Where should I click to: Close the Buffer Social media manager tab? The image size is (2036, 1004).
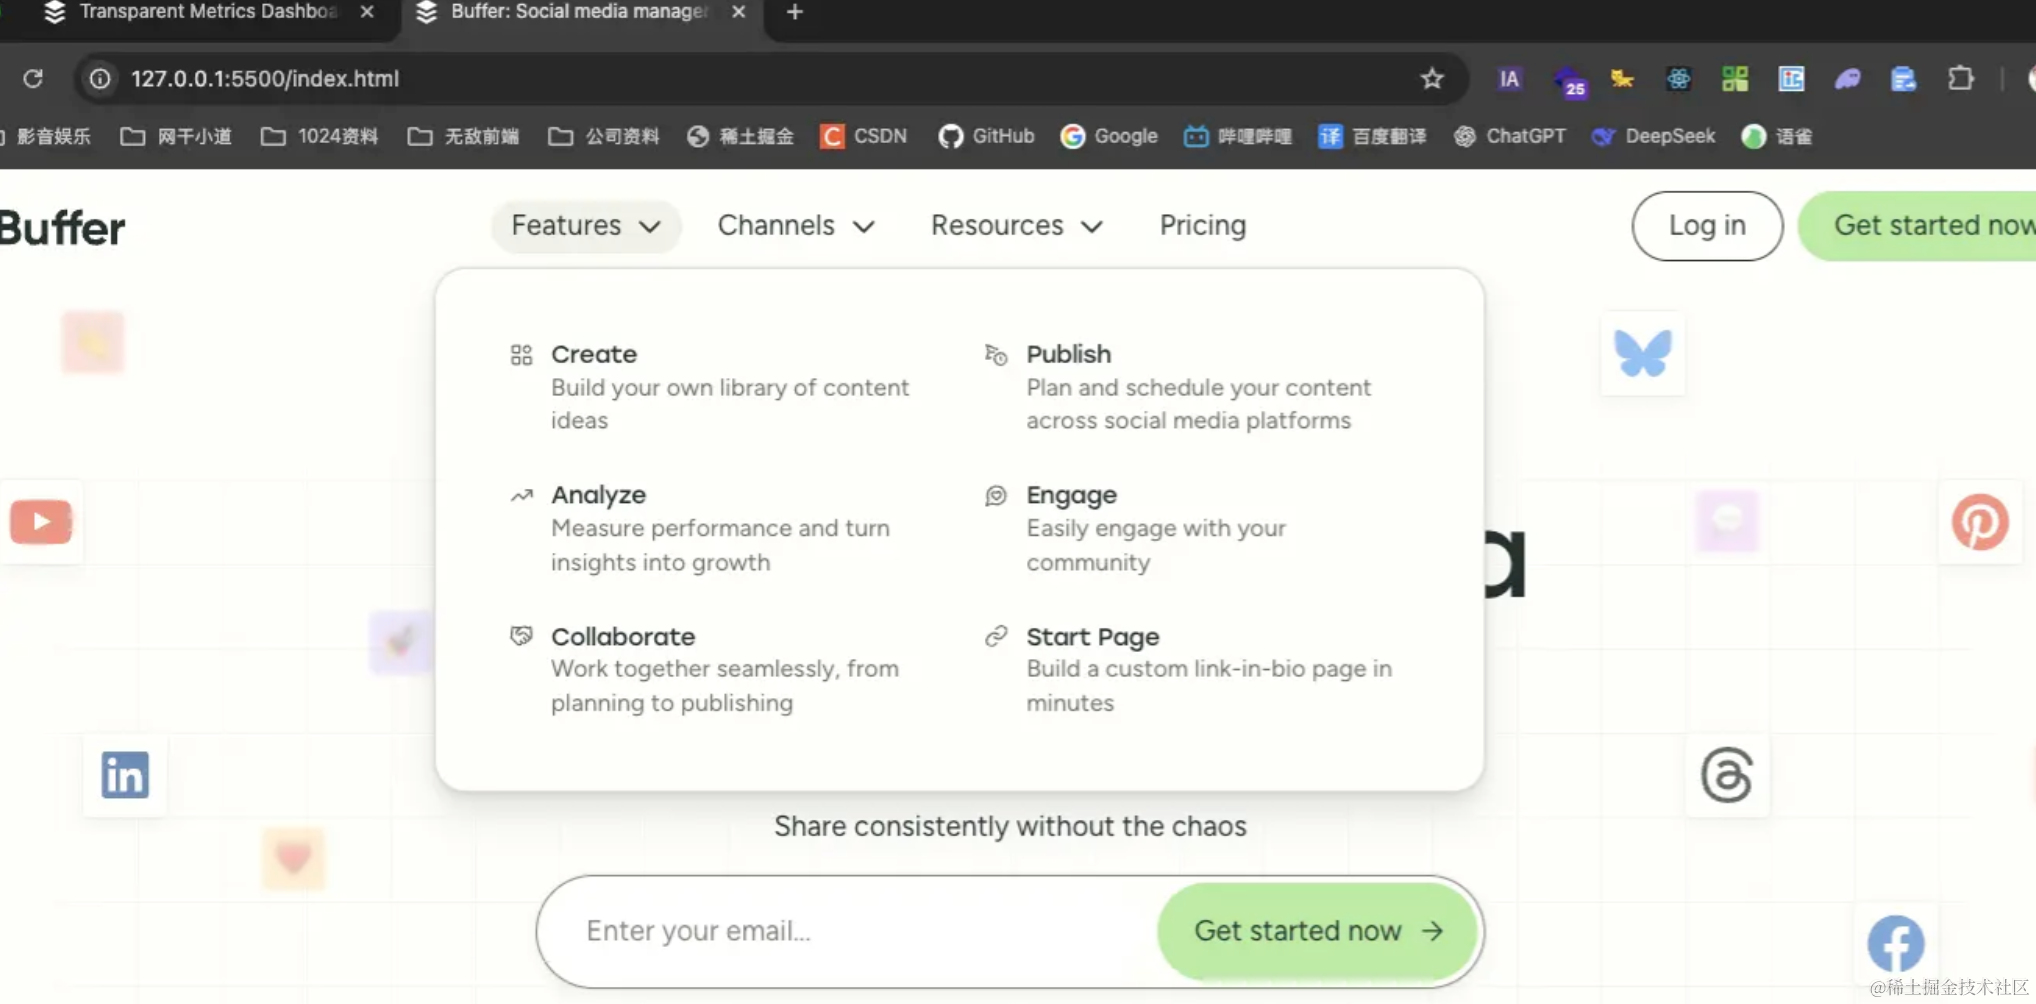pos(738,12)
